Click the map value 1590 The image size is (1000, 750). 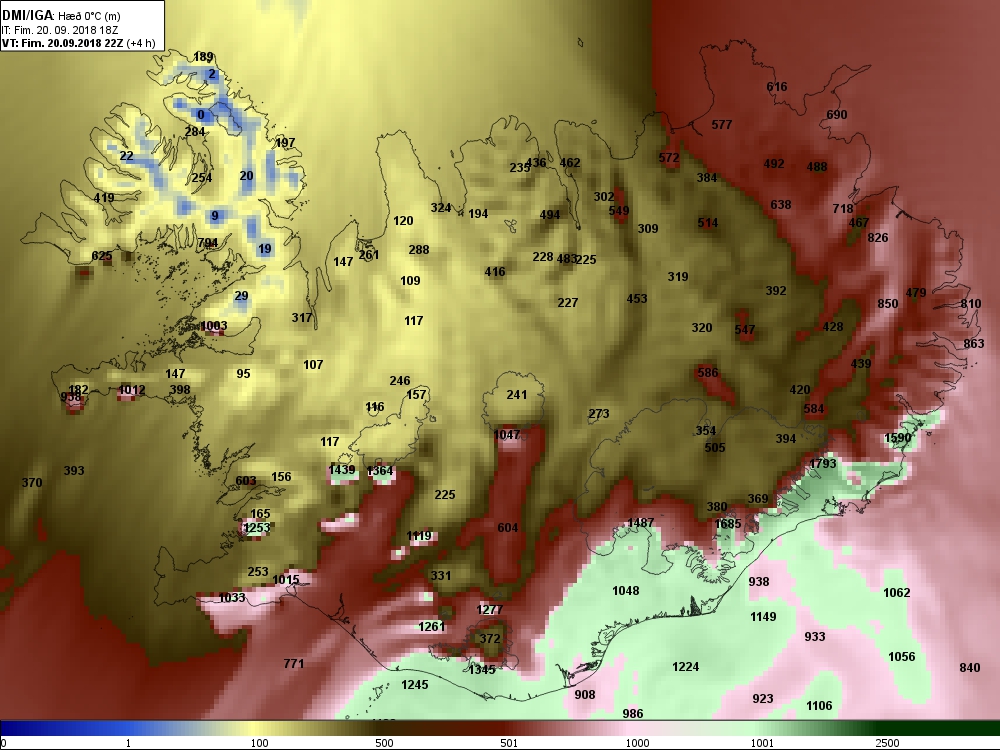click(x=898, y=438)
